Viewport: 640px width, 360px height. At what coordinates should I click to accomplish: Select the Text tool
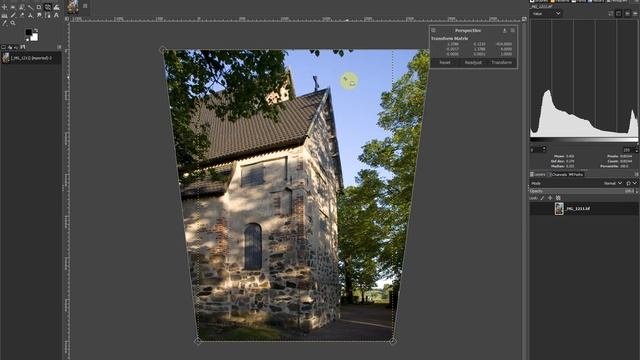[56, 15]
